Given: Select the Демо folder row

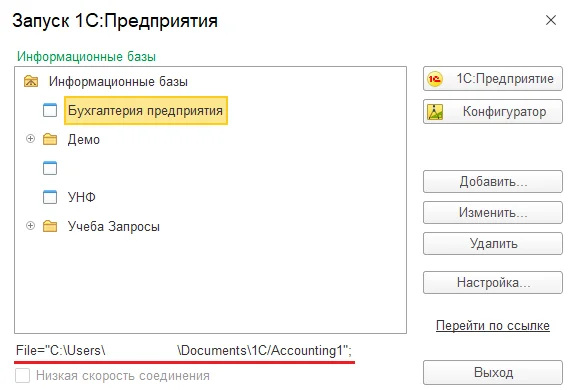Looking at the screenshot, I should tap(83, 139).
